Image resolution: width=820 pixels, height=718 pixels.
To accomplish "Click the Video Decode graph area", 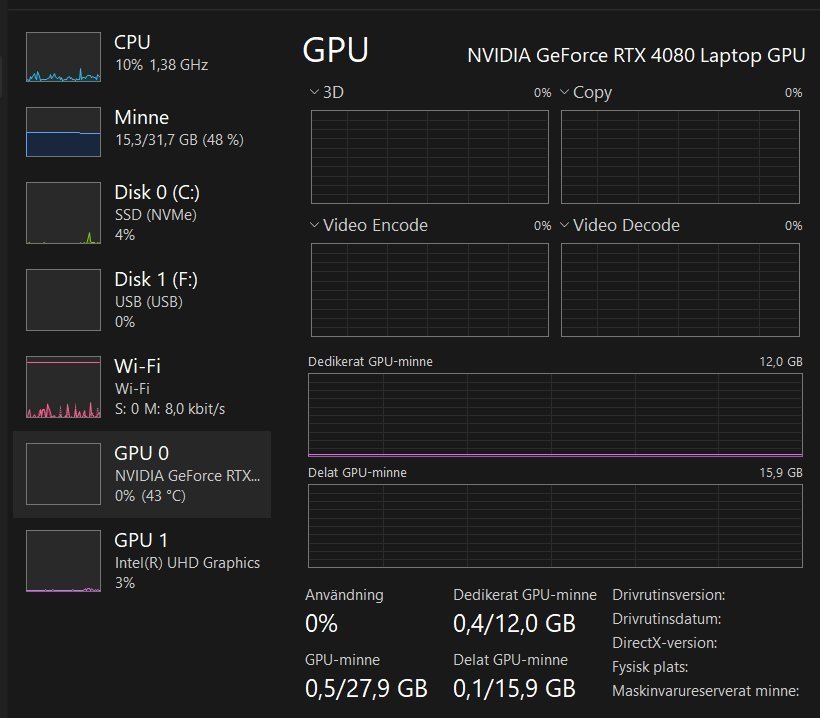I will pos(681,289).
